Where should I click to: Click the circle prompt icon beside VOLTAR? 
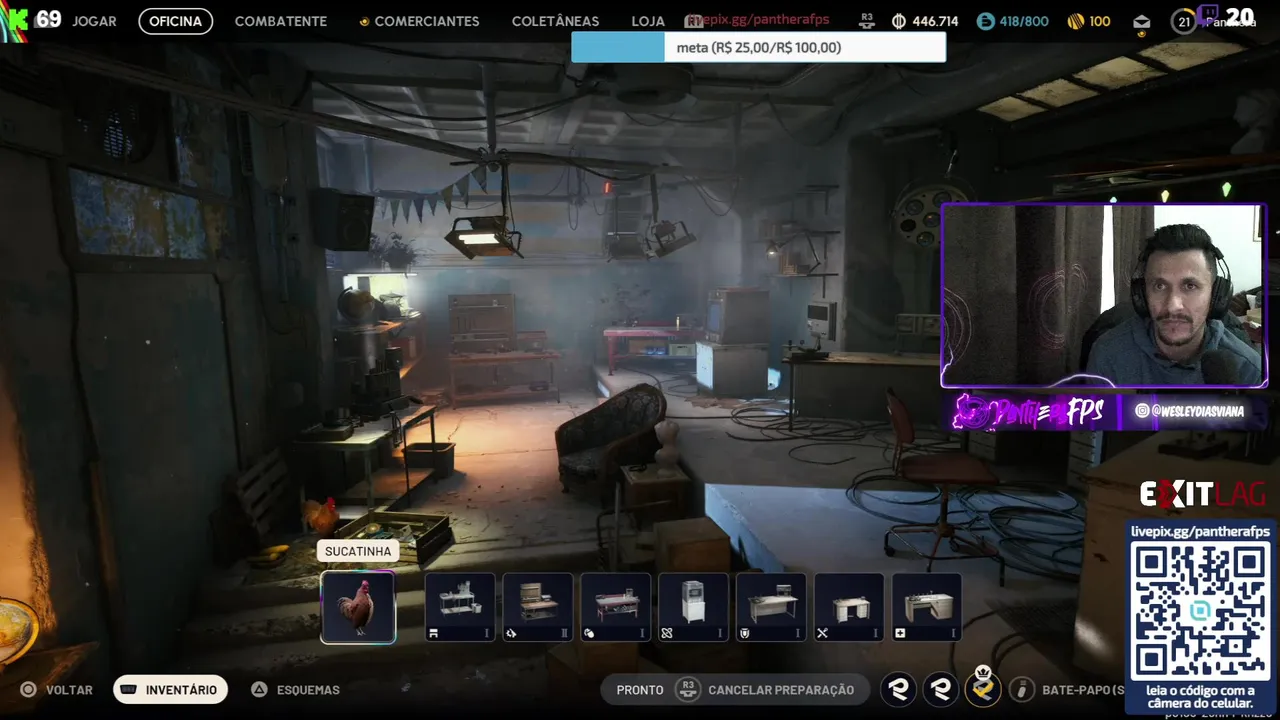tap(29, 690)
